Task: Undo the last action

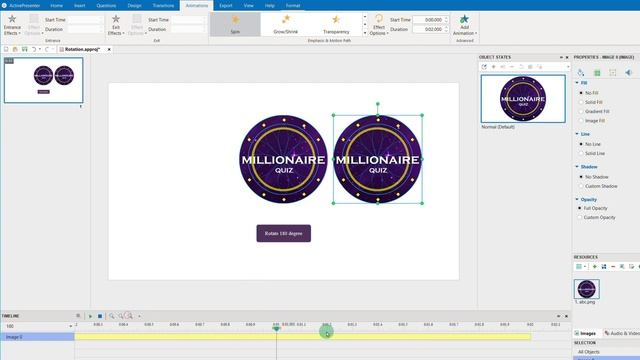Action: click(34, 49)
